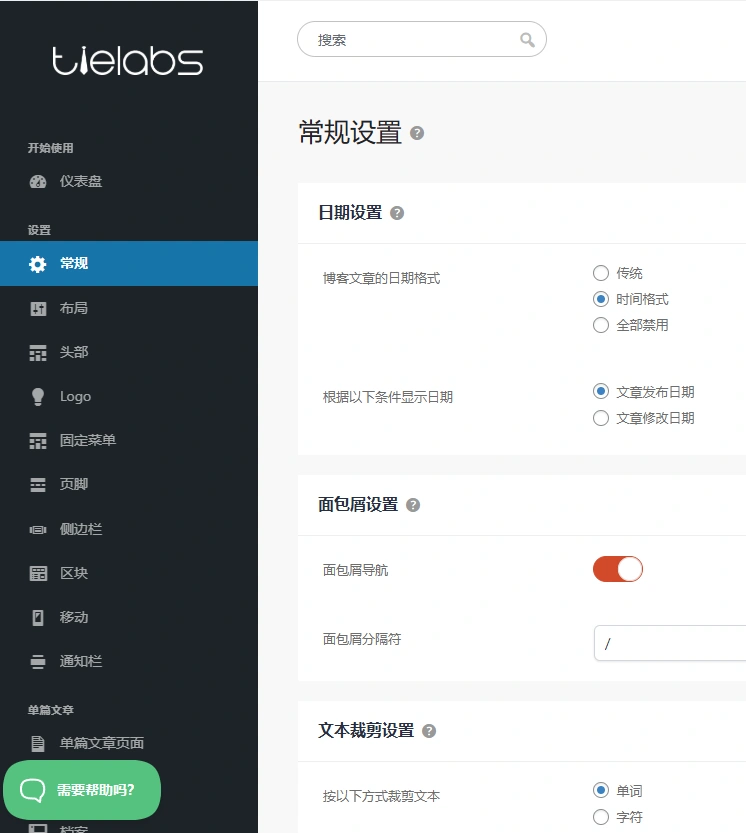Screen dimensions: 746x833
Task: Open the 区块 menu item
Action: [129, 574]
